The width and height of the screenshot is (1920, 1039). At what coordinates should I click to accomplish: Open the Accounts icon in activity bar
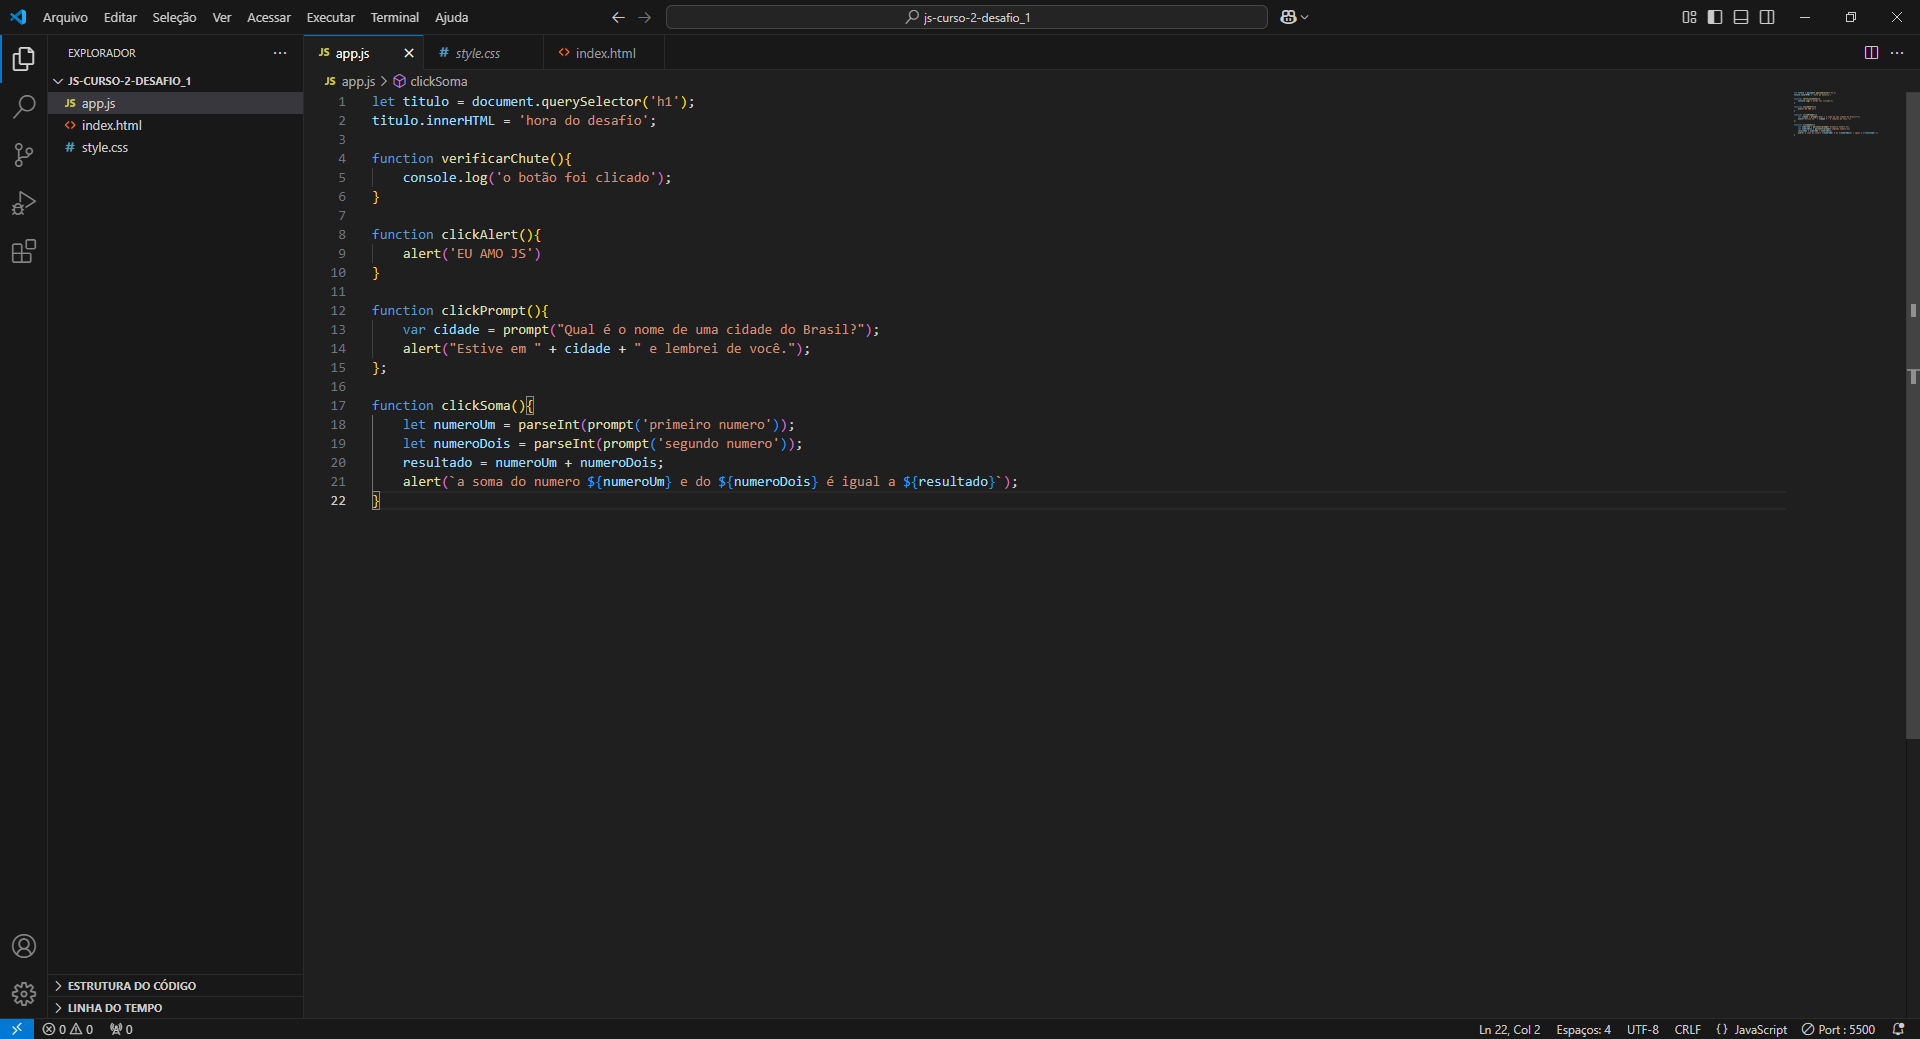coord(24,946)
